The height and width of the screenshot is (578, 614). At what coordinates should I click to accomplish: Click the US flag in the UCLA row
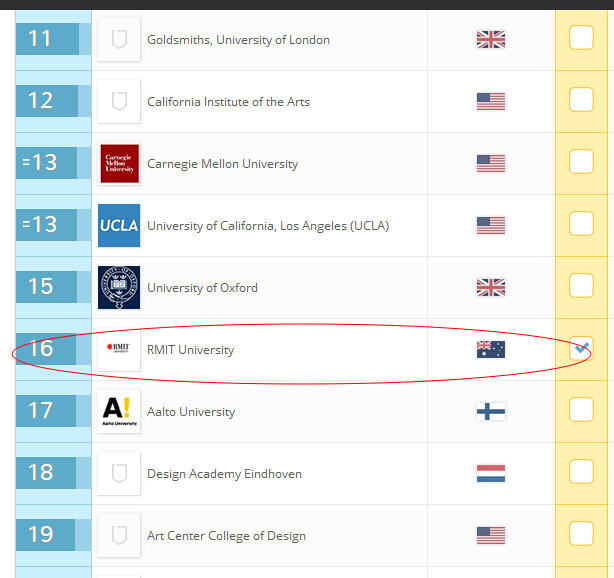click(x=491, y=226)
